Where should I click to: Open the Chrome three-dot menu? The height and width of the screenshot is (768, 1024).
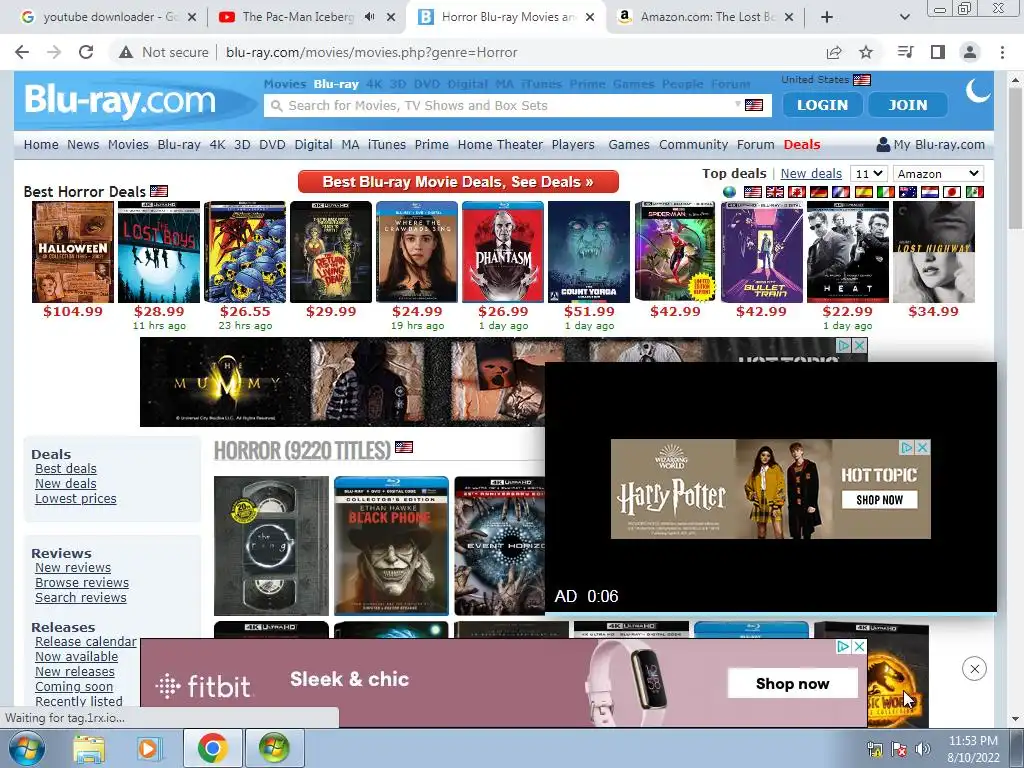(1002, 52)
